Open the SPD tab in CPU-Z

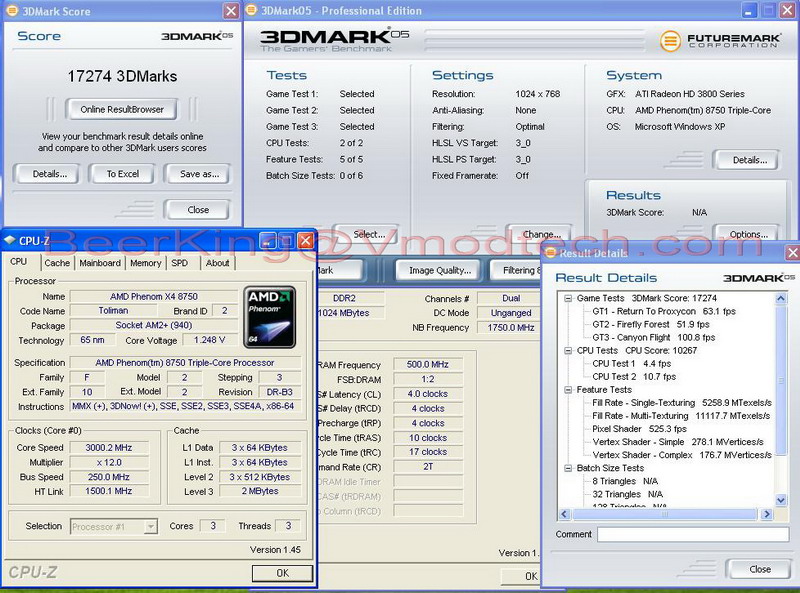click(x=180, y=263)
